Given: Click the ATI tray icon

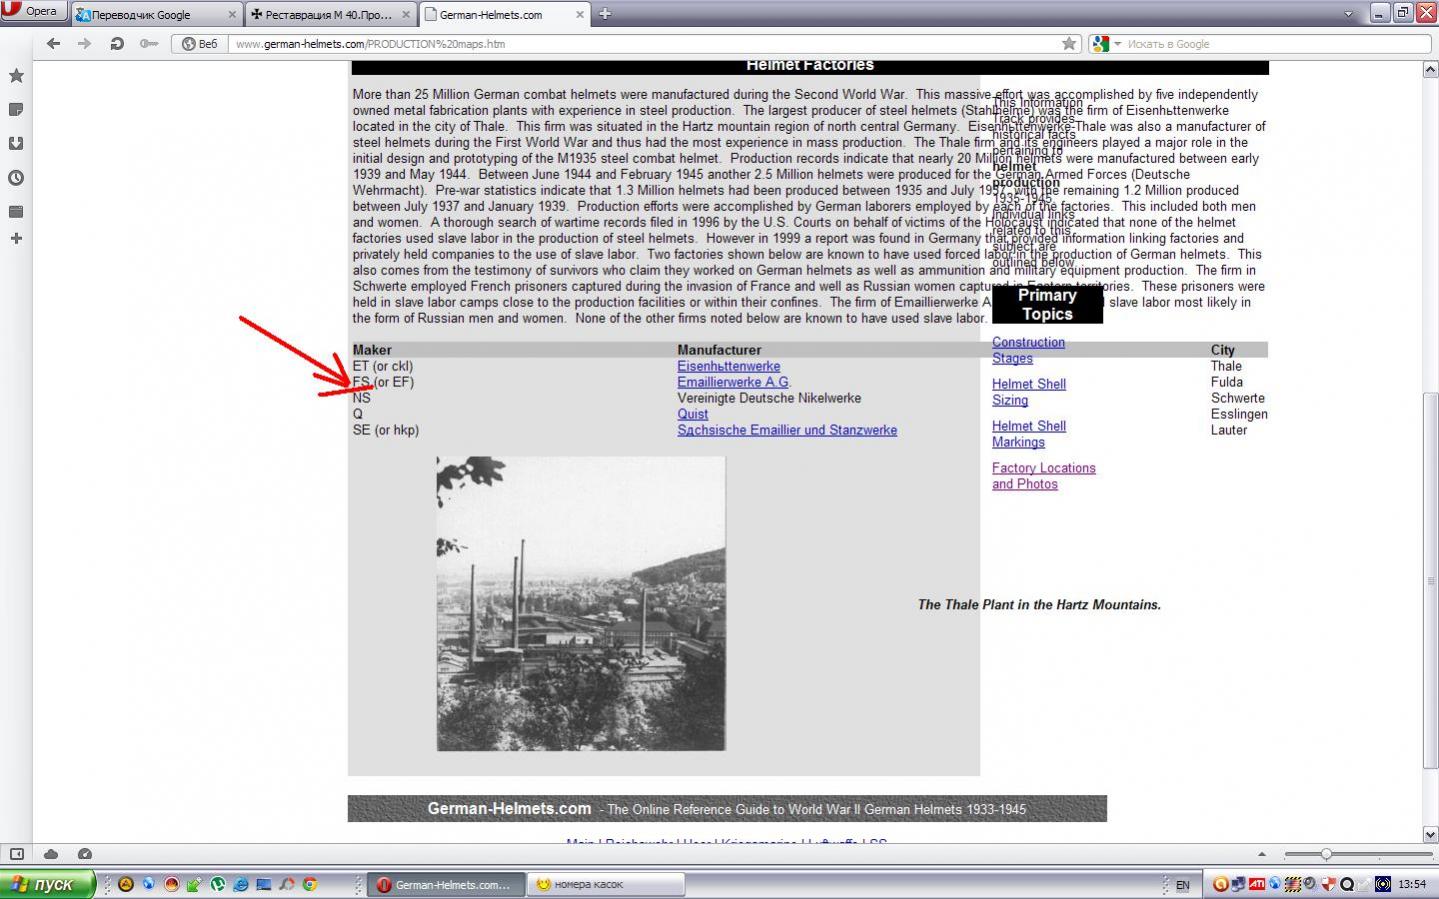Looking at the screenshot, I should [1256, 884].
